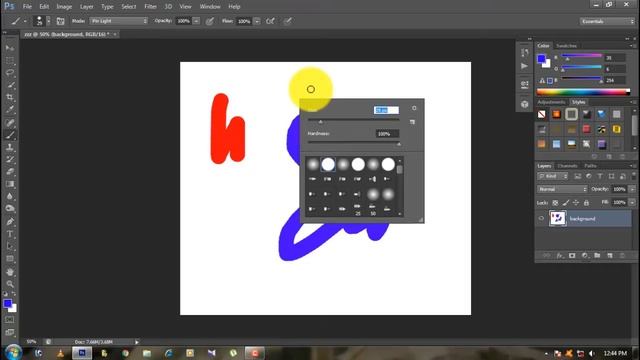Open brush picker gear settings menu
The height and width of the screenshot is (360, 640).
pyautogui.click(x=414, y=108)
